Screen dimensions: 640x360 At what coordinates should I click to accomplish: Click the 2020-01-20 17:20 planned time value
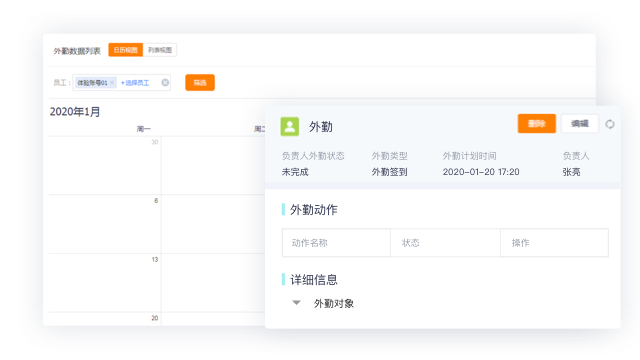481,172
